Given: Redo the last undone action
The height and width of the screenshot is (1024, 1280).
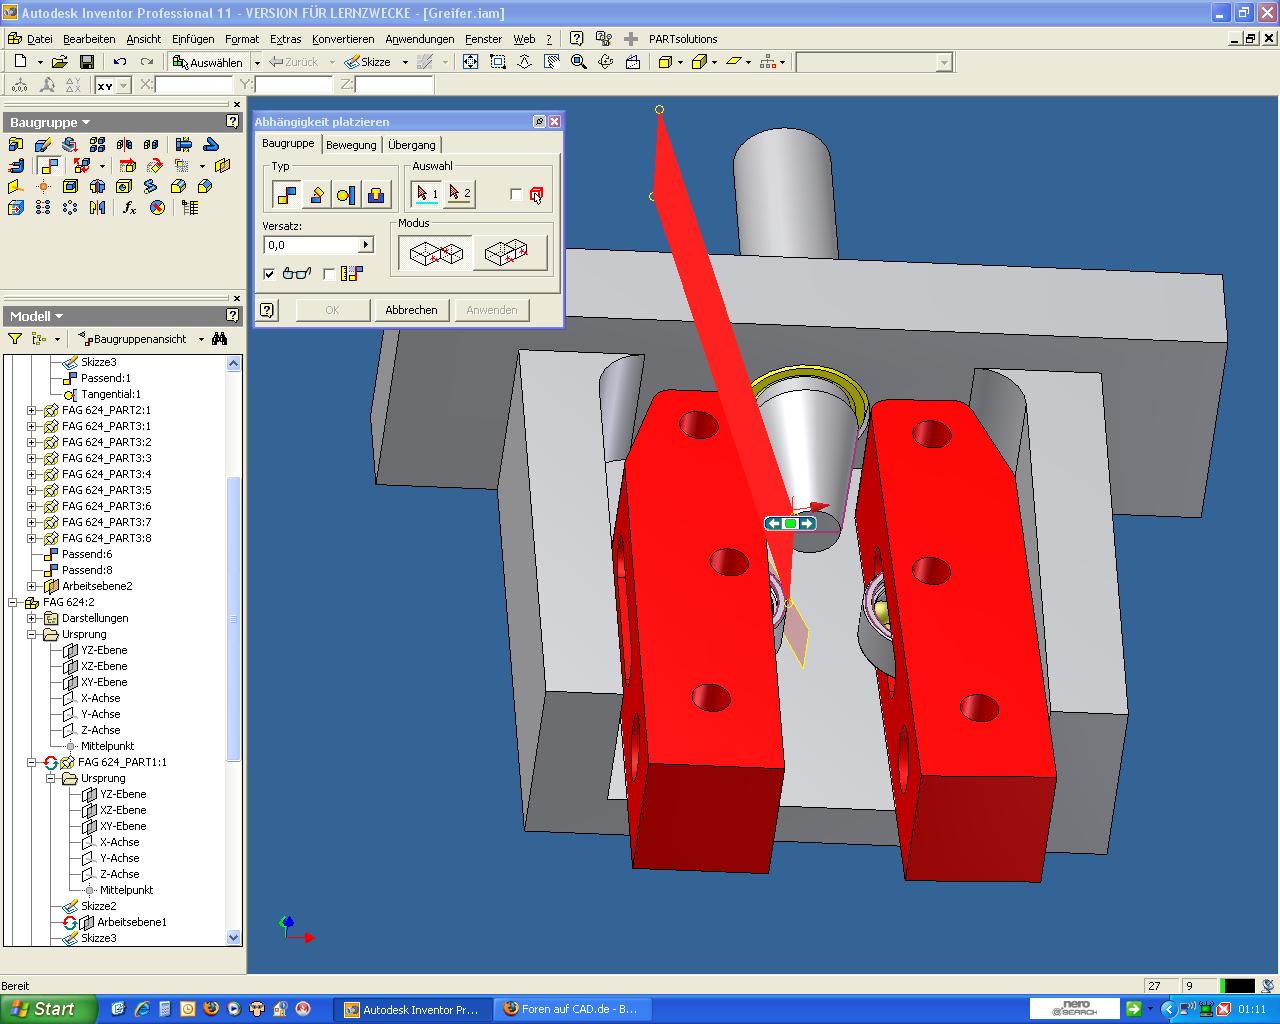Looking at the screenshot, I should point(146,62).
